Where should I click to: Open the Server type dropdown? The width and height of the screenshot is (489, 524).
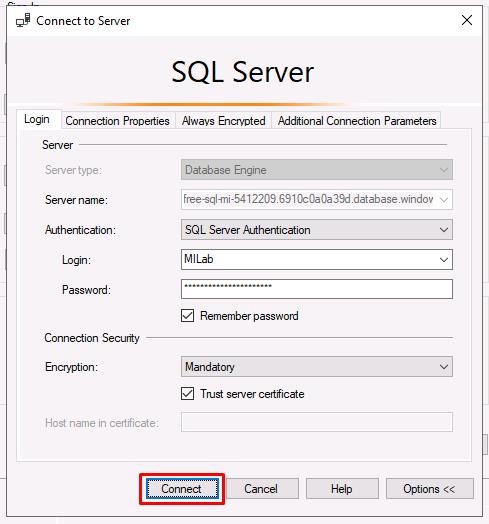pyautogui.click(x=317, y=170)
